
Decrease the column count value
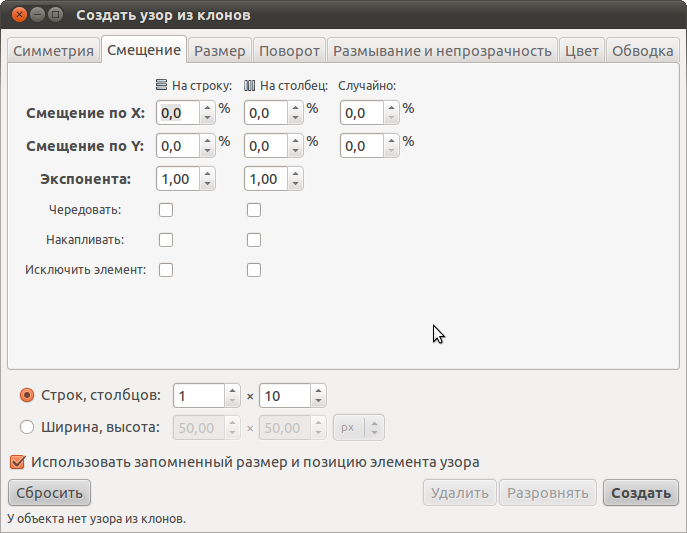pyautogui.click(x=318, y=402)
